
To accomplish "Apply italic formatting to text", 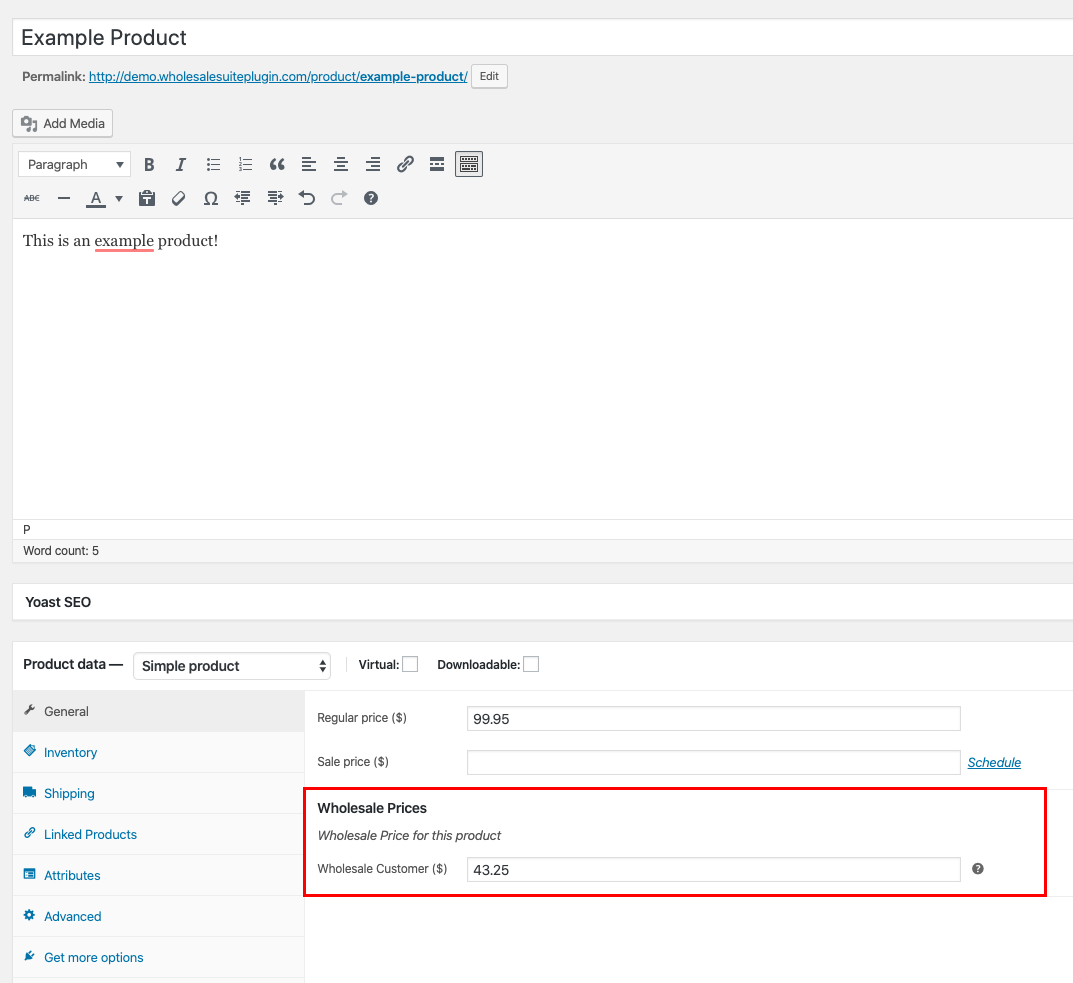I will click(x=181, y=165).
